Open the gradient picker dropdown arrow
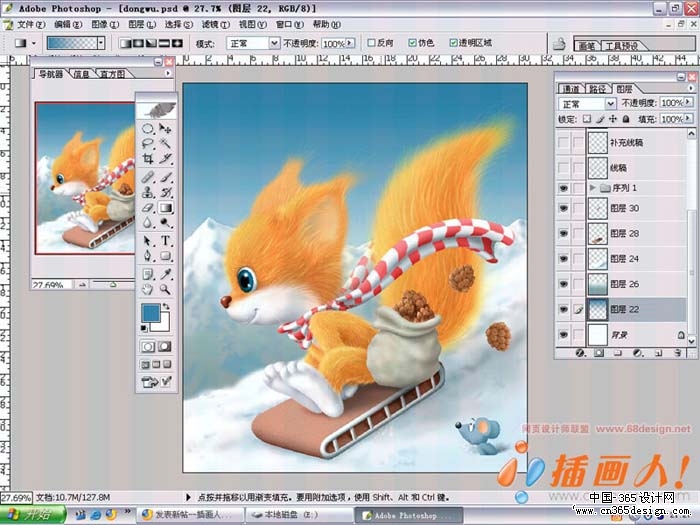The height and width of the screenshot is (525, 700). click(x=101, y=43)
